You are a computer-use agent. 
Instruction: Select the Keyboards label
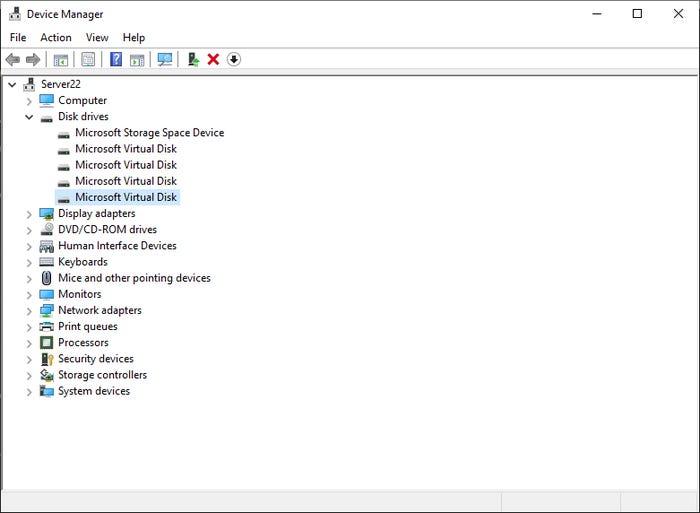pos(83,262)
